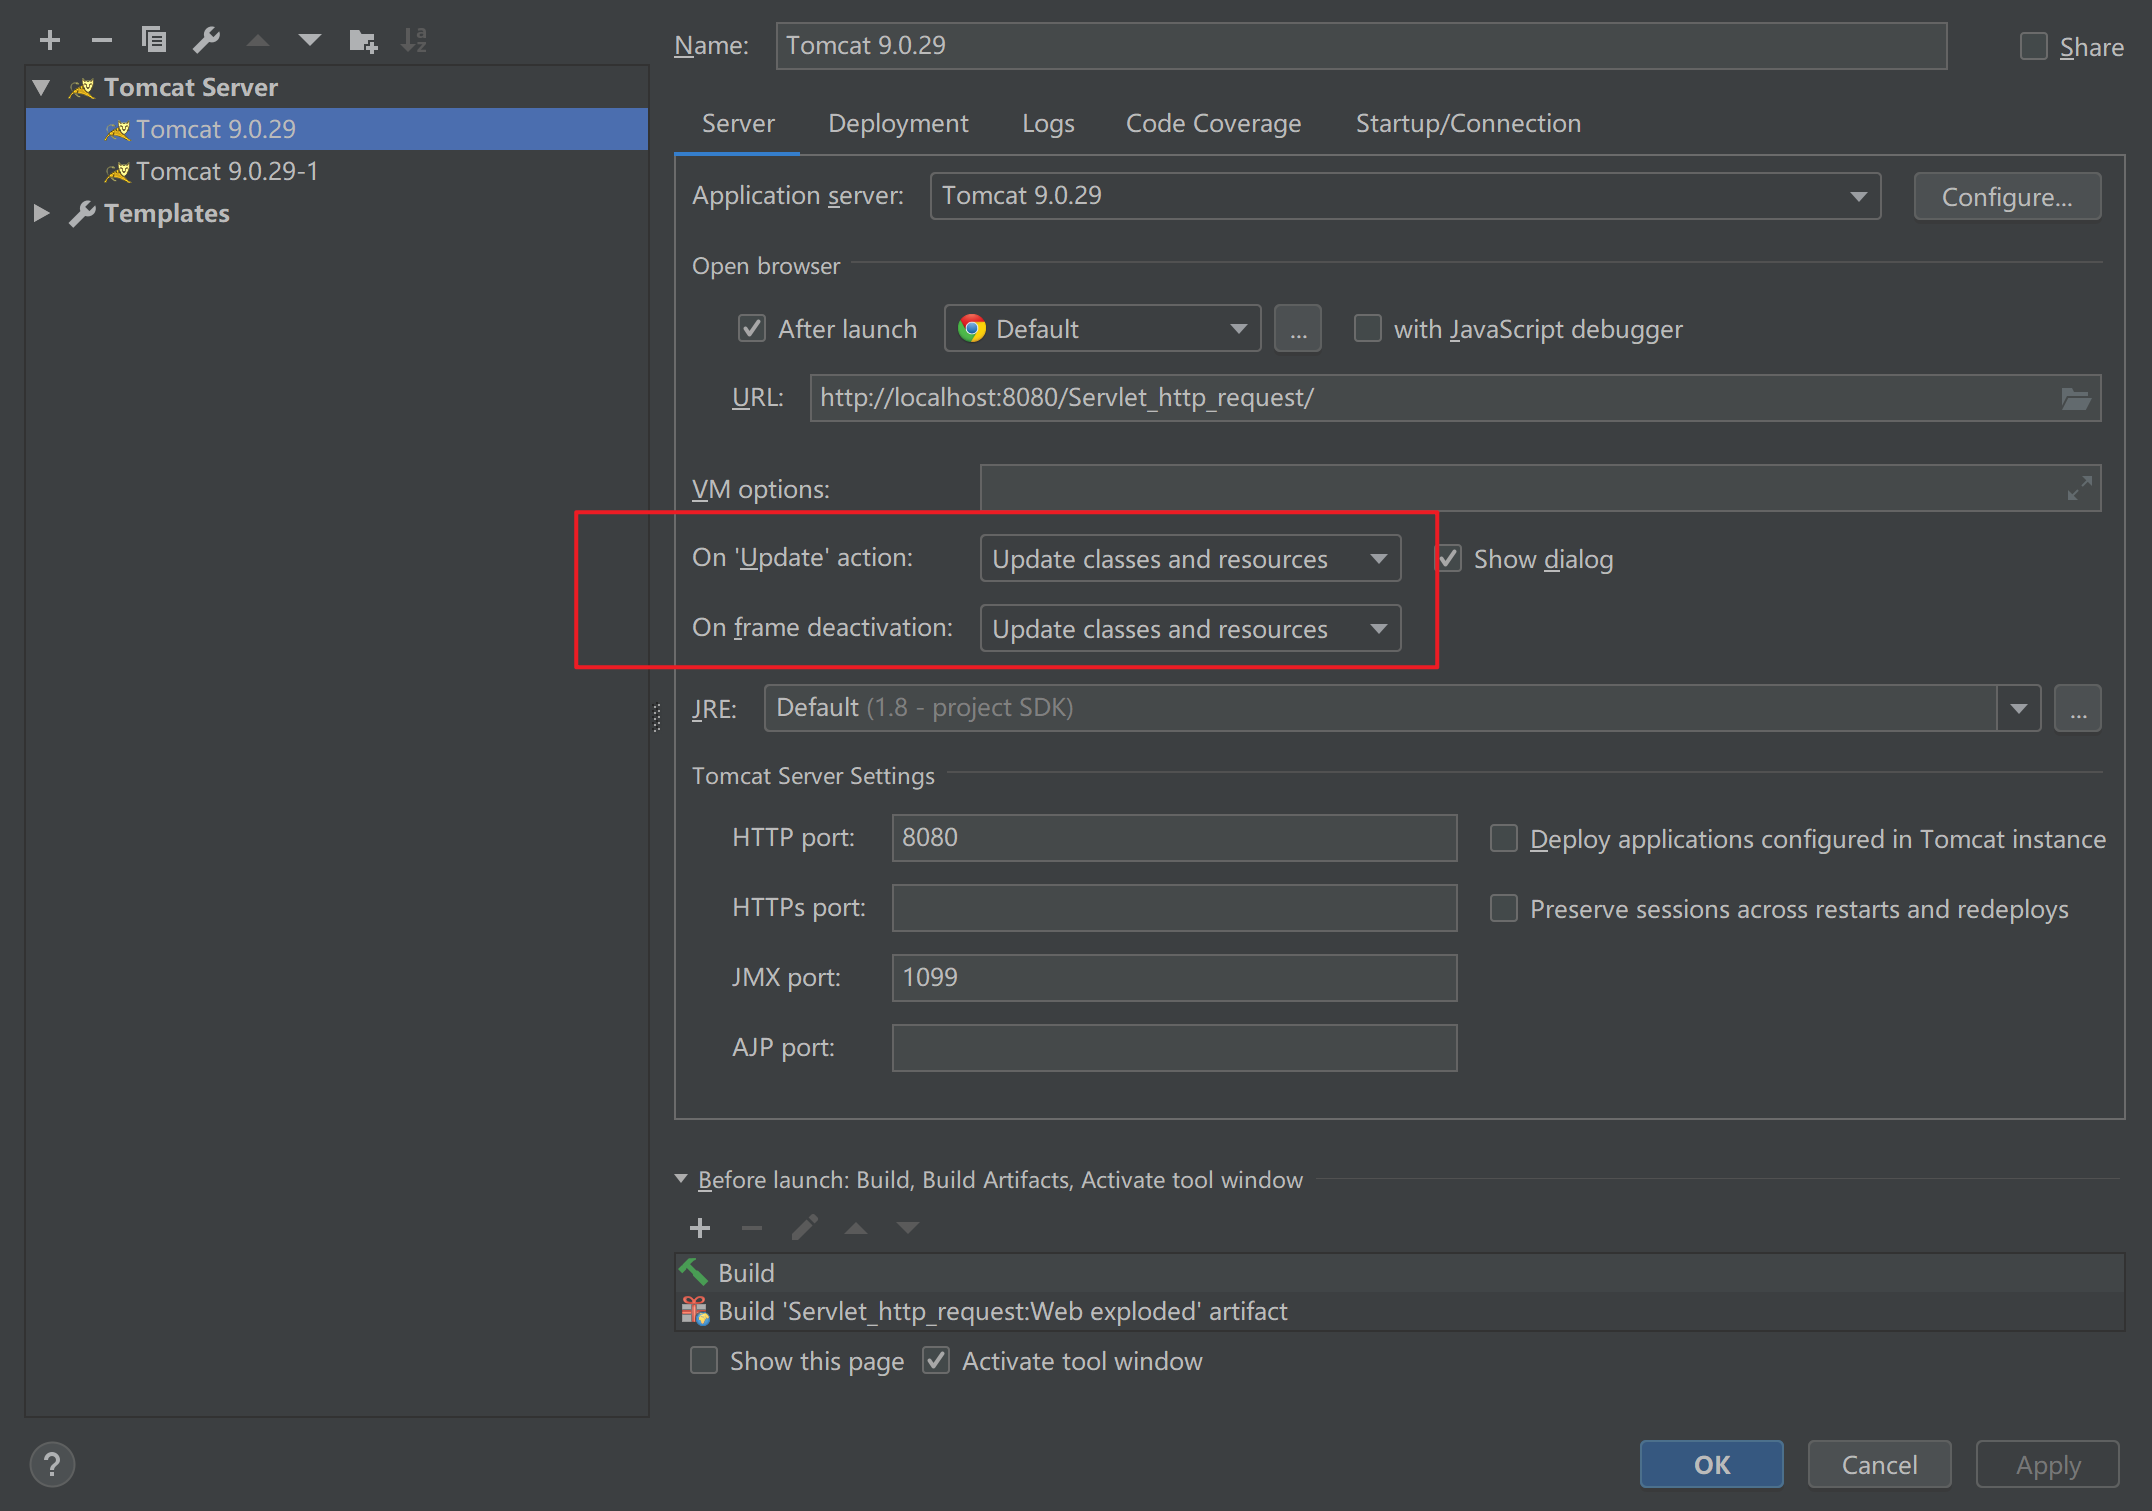Move configuration up in toolbar

click(x=258, y=40)
